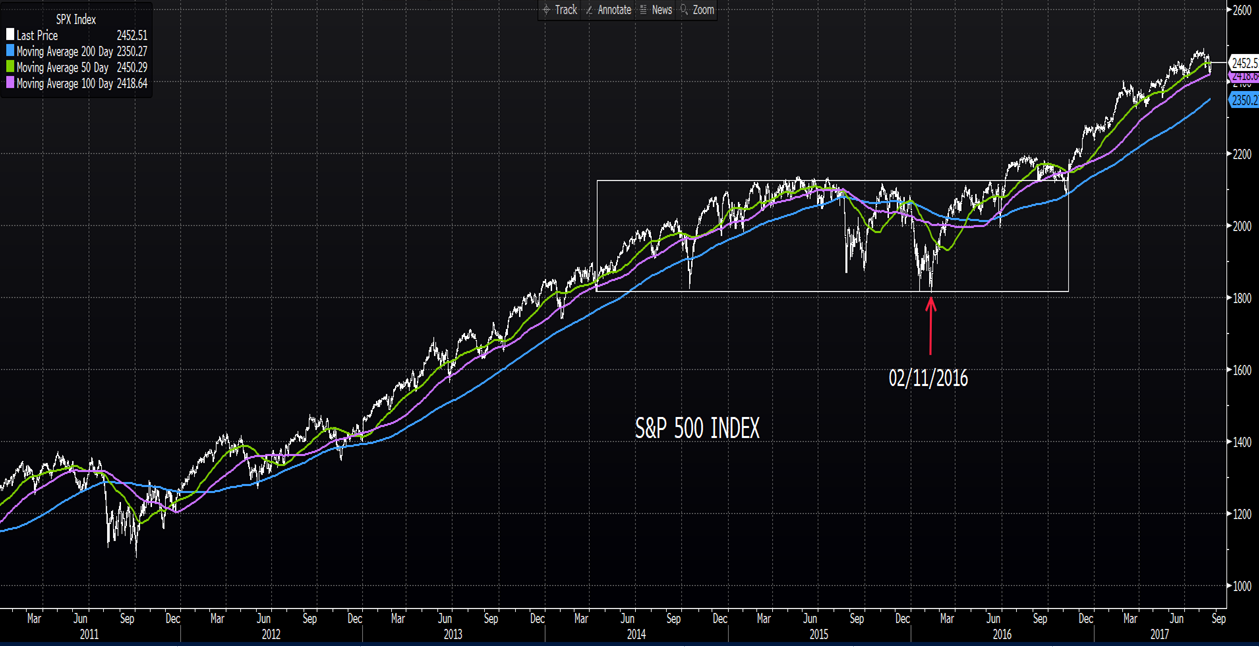Click the 2014 year label on the time axis

click(636, 634)
